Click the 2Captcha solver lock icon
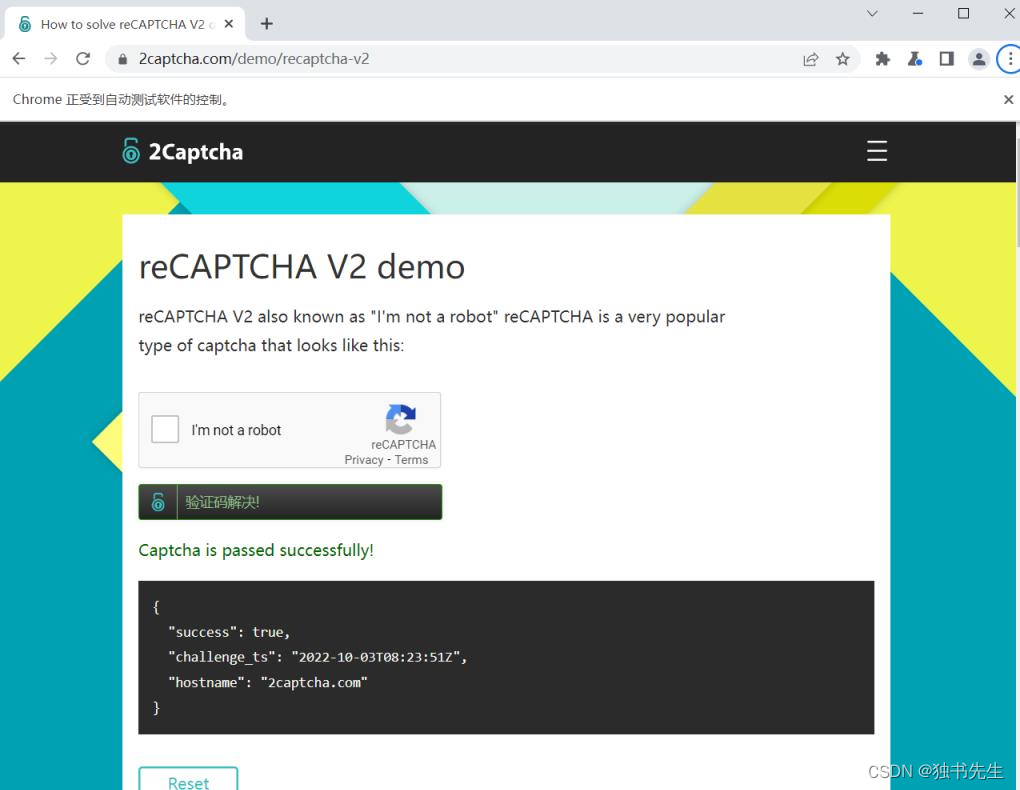This screenshot has width=1020, height=790. click(158, 502)
